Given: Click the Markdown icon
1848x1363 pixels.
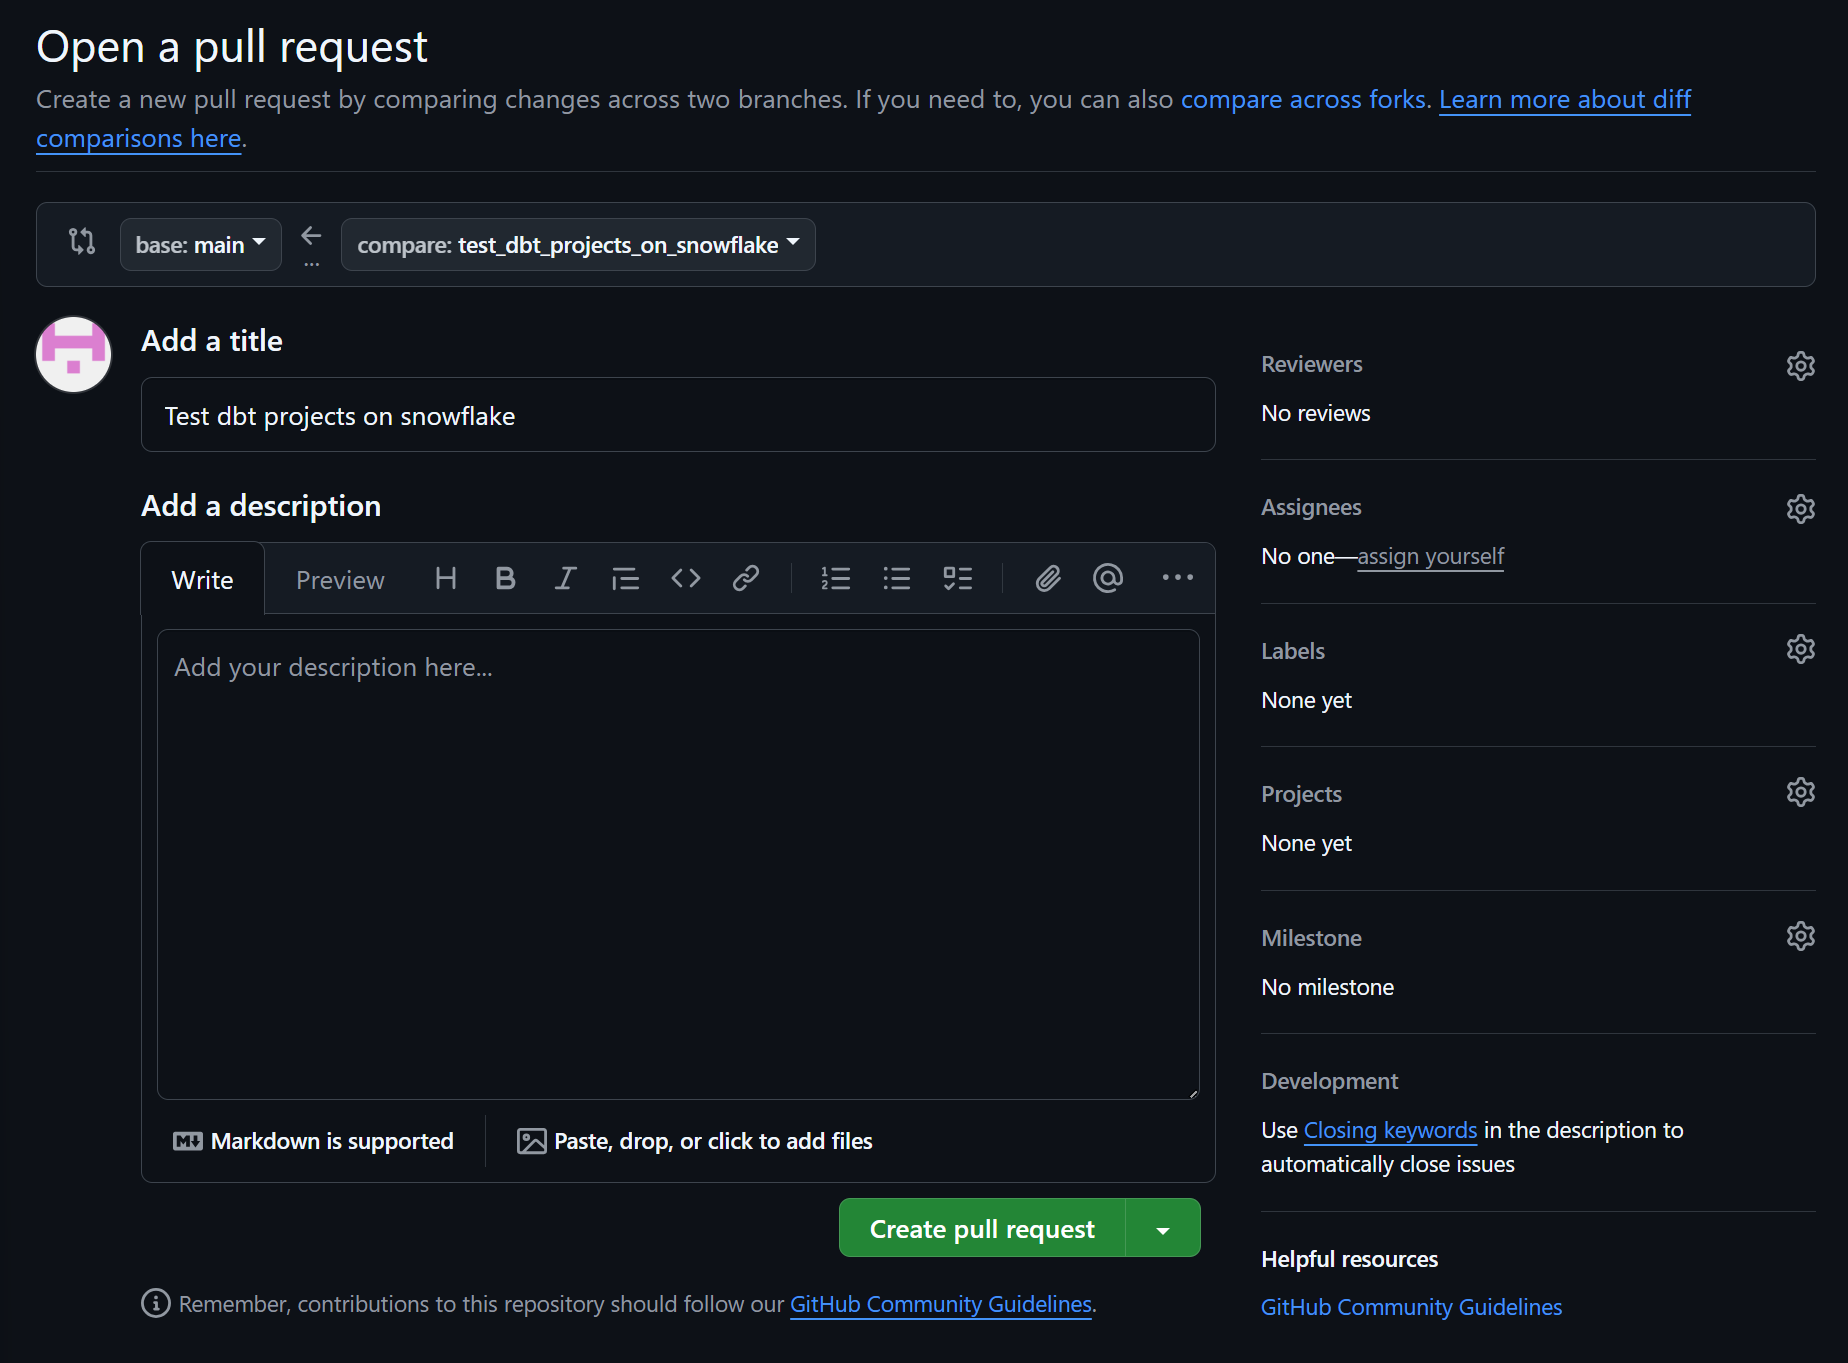Looking at the screenshot, I should [188, 1141].
